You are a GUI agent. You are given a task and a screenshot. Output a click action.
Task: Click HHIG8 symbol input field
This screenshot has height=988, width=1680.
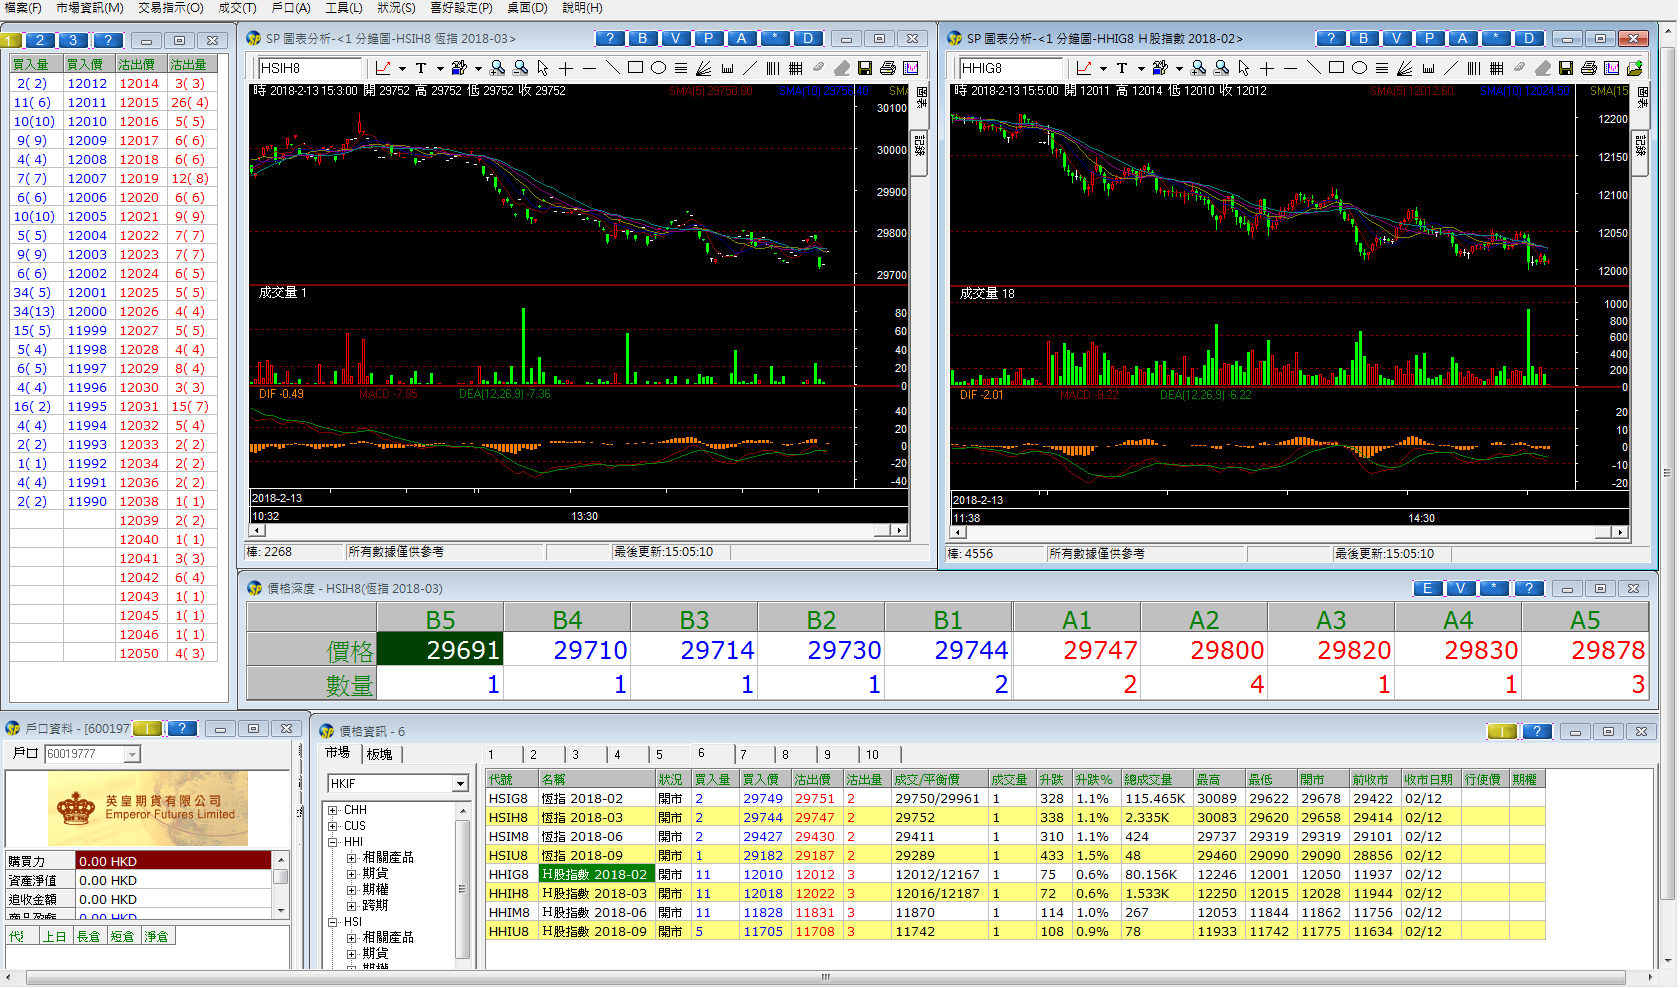[x=1011, y=68]
